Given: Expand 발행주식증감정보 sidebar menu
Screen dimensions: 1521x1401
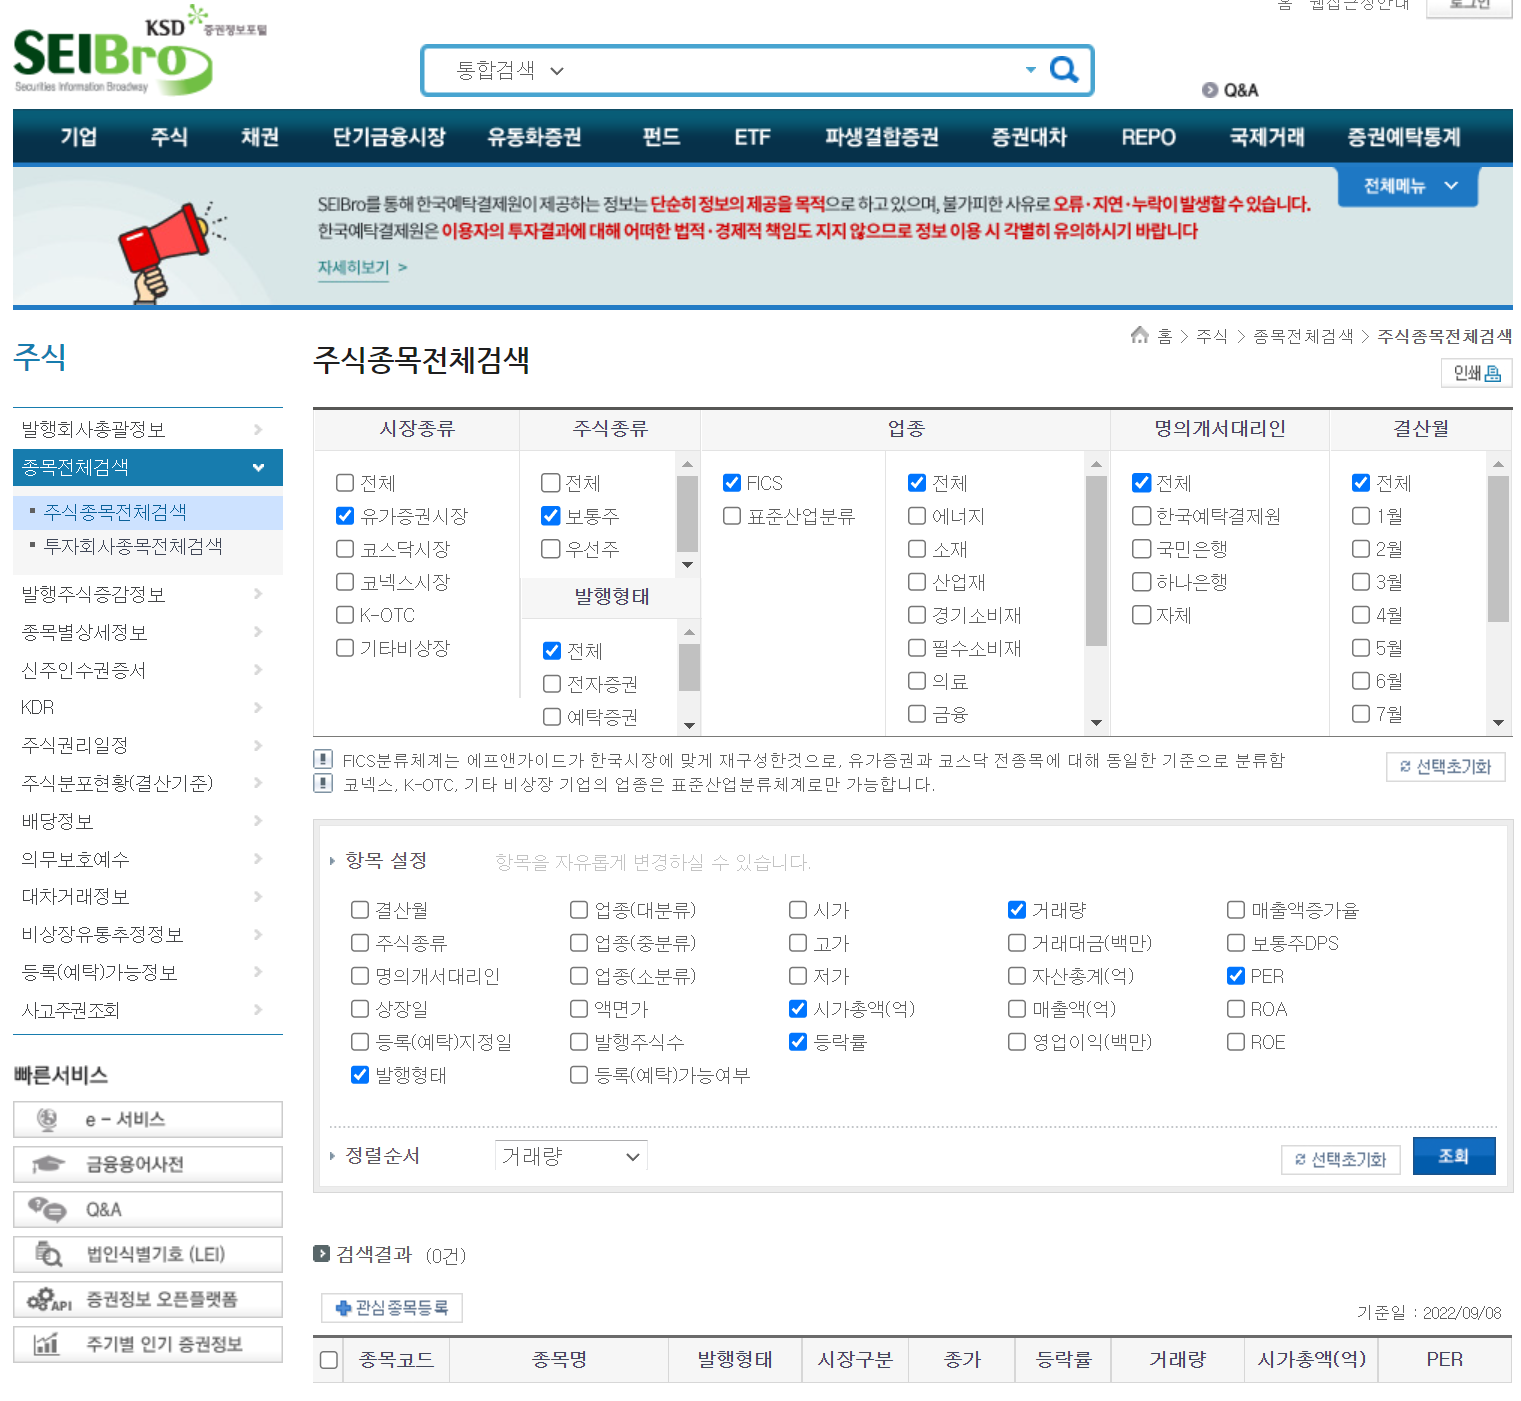Looking at the screenshot, I should tap(148, 594).
